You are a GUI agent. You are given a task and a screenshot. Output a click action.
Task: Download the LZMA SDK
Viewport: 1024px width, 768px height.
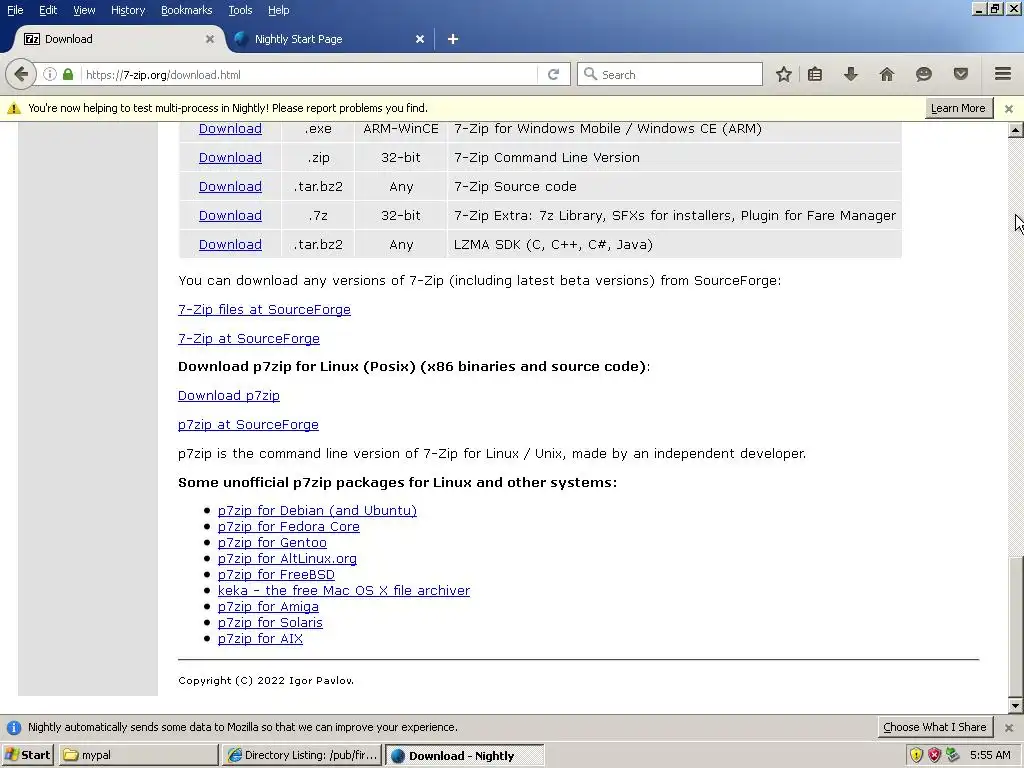[x=230, y=244]
